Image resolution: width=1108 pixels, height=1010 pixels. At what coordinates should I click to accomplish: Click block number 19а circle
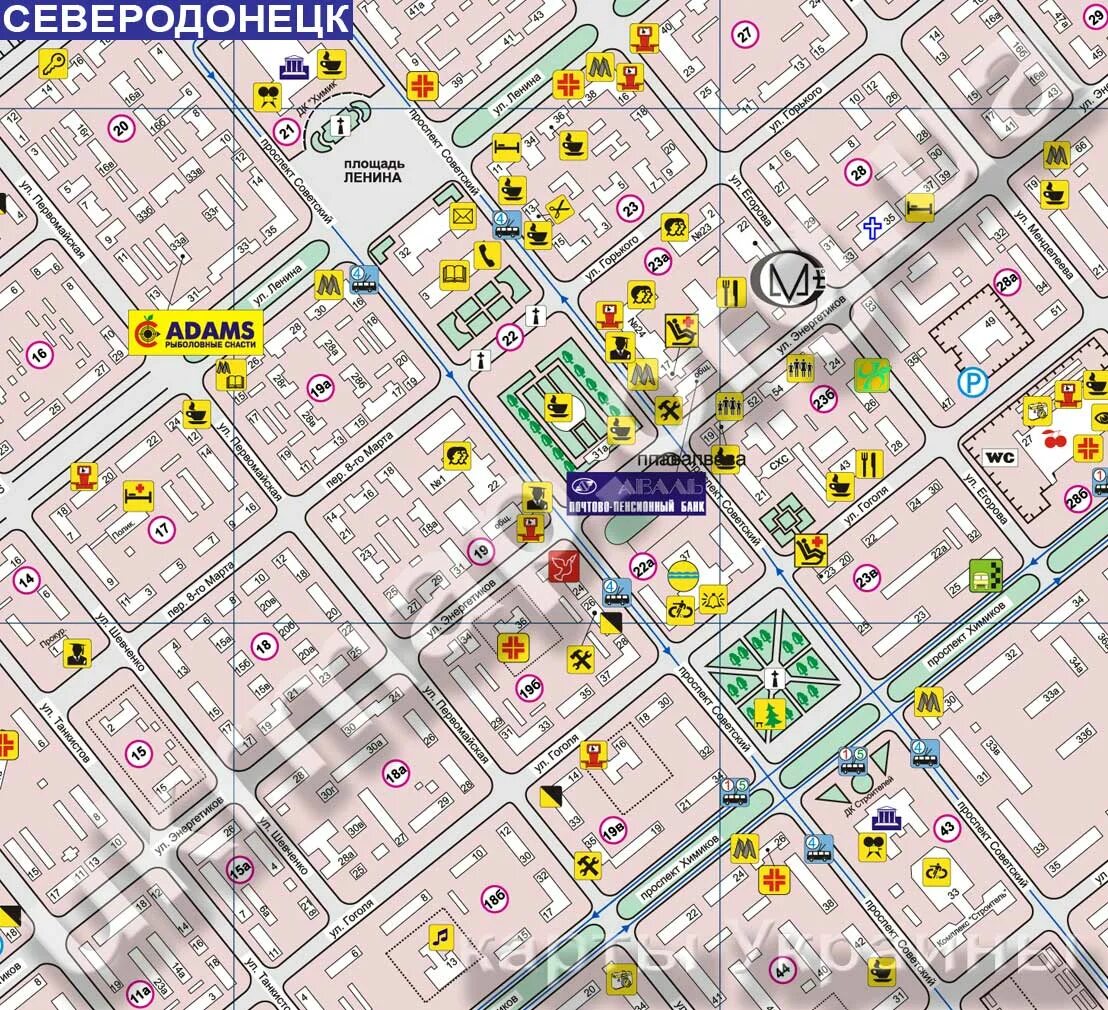[x=320, y=389]
